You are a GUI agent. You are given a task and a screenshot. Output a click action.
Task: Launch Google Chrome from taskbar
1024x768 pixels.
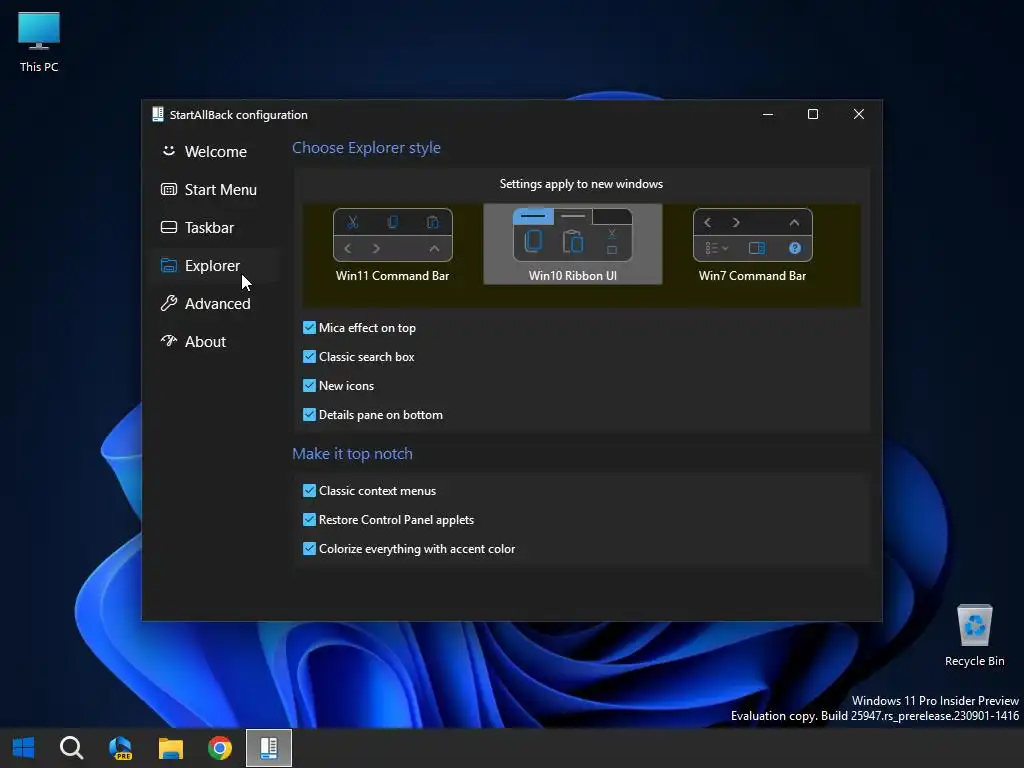220,748
